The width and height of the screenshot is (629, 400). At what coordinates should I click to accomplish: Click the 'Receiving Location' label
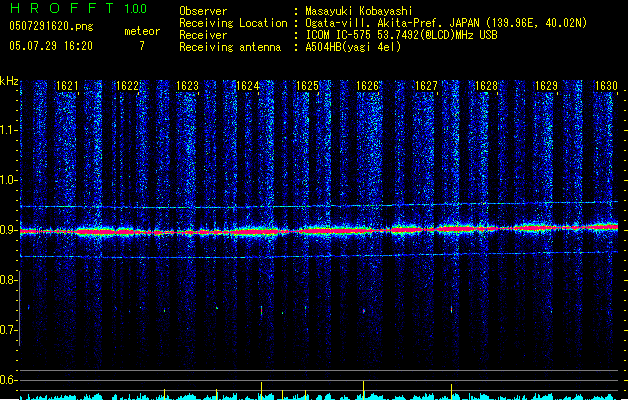(233, 23)
